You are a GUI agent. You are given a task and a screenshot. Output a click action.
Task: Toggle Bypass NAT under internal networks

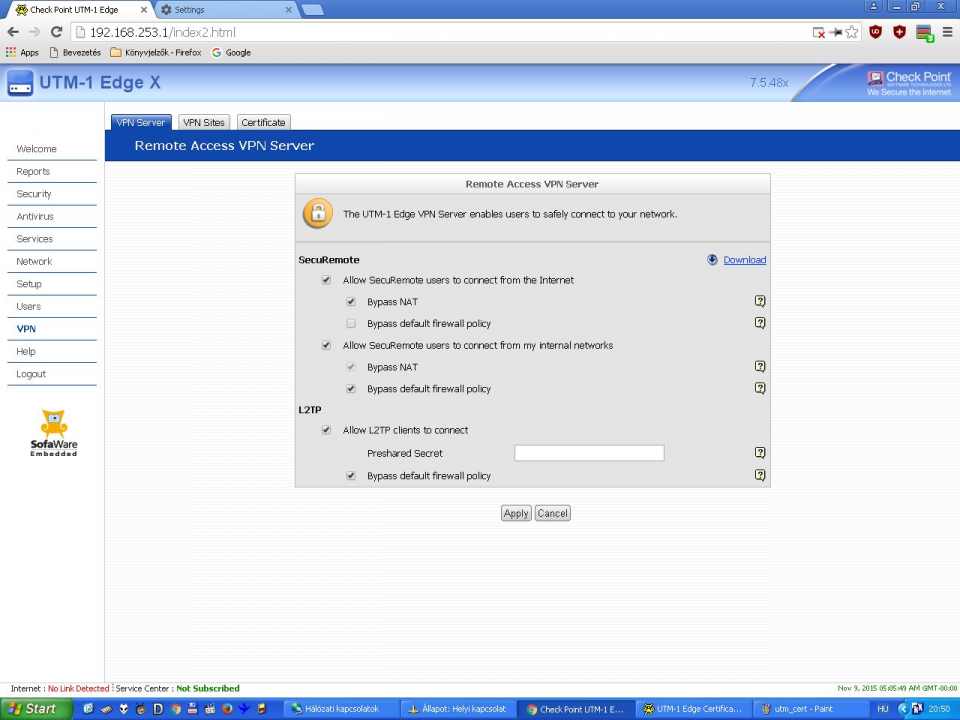click(351, 367)
